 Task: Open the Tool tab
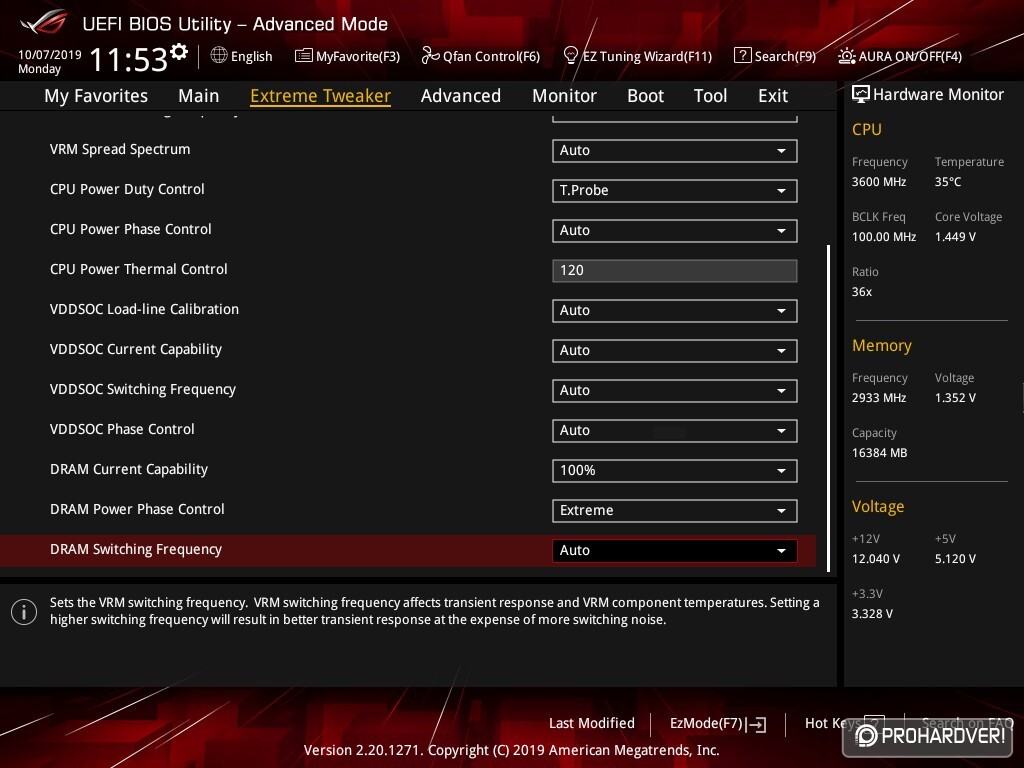pyautogui.click(x=711, y=96)
